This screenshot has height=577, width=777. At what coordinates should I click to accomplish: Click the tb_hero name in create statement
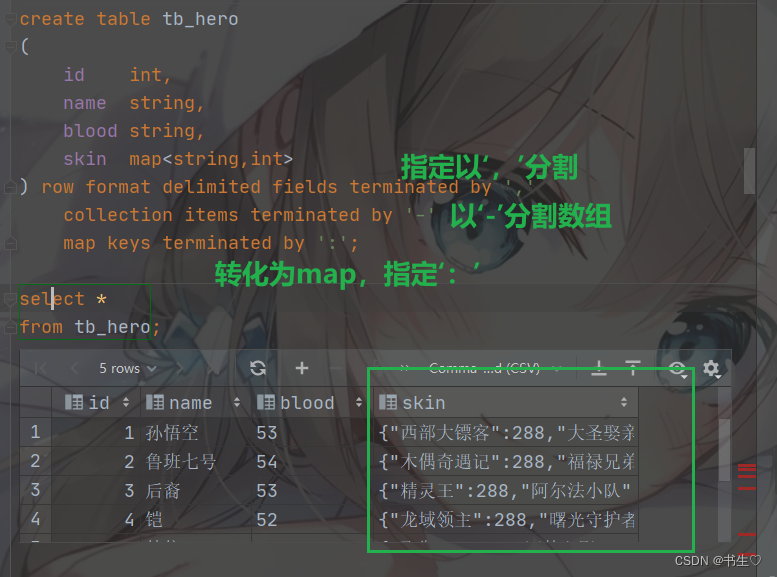coord(200,19)
